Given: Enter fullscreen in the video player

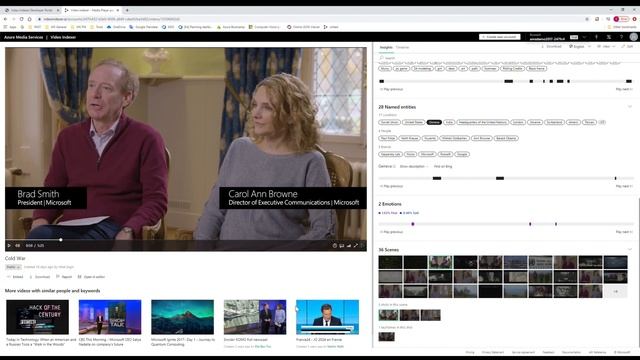Looking at the screenshot, I should 356,245.
